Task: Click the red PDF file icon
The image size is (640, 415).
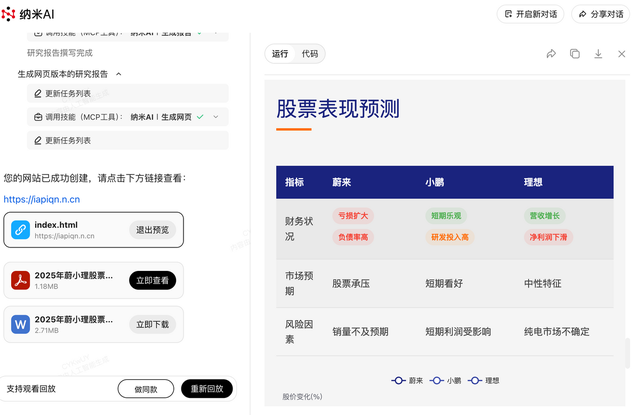Action: pyautogui.click(x=20, y=280)
